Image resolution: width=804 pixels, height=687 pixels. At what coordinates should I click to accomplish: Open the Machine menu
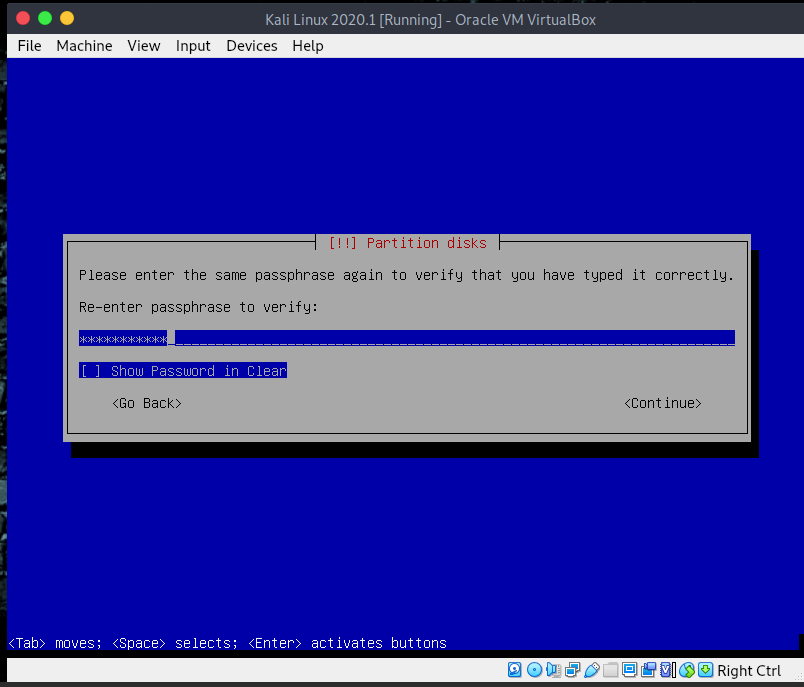click(84, 46)
